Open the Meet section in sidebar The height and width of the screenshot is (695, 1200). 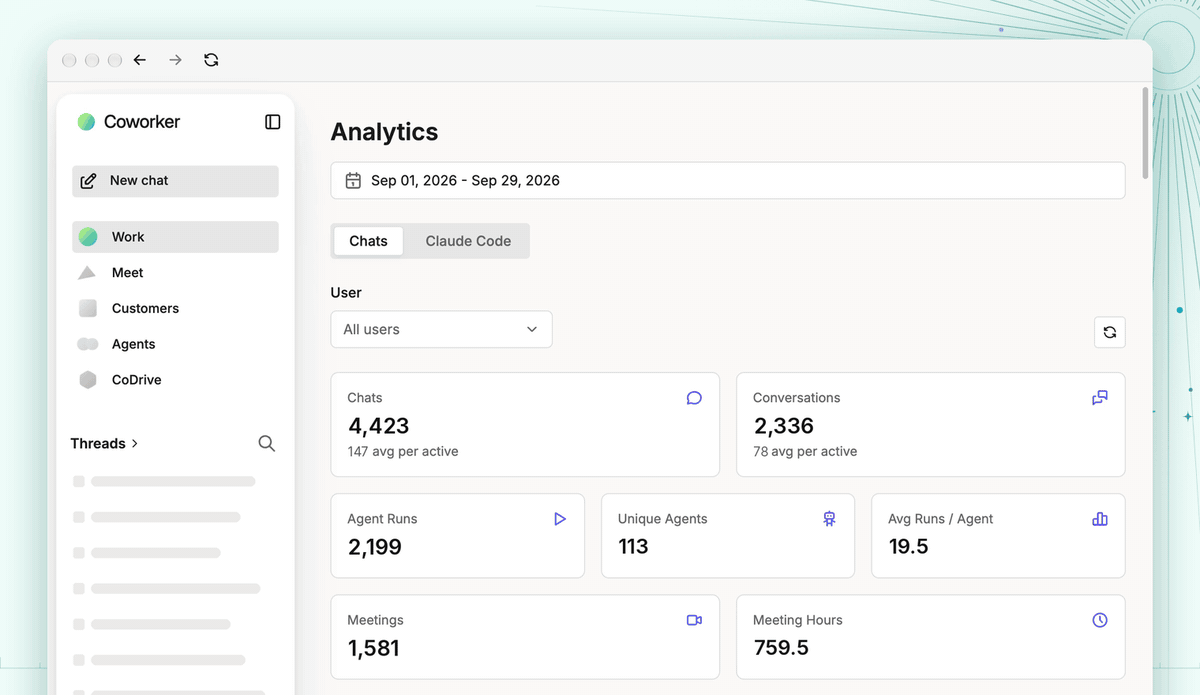click(x=175, y=273)
